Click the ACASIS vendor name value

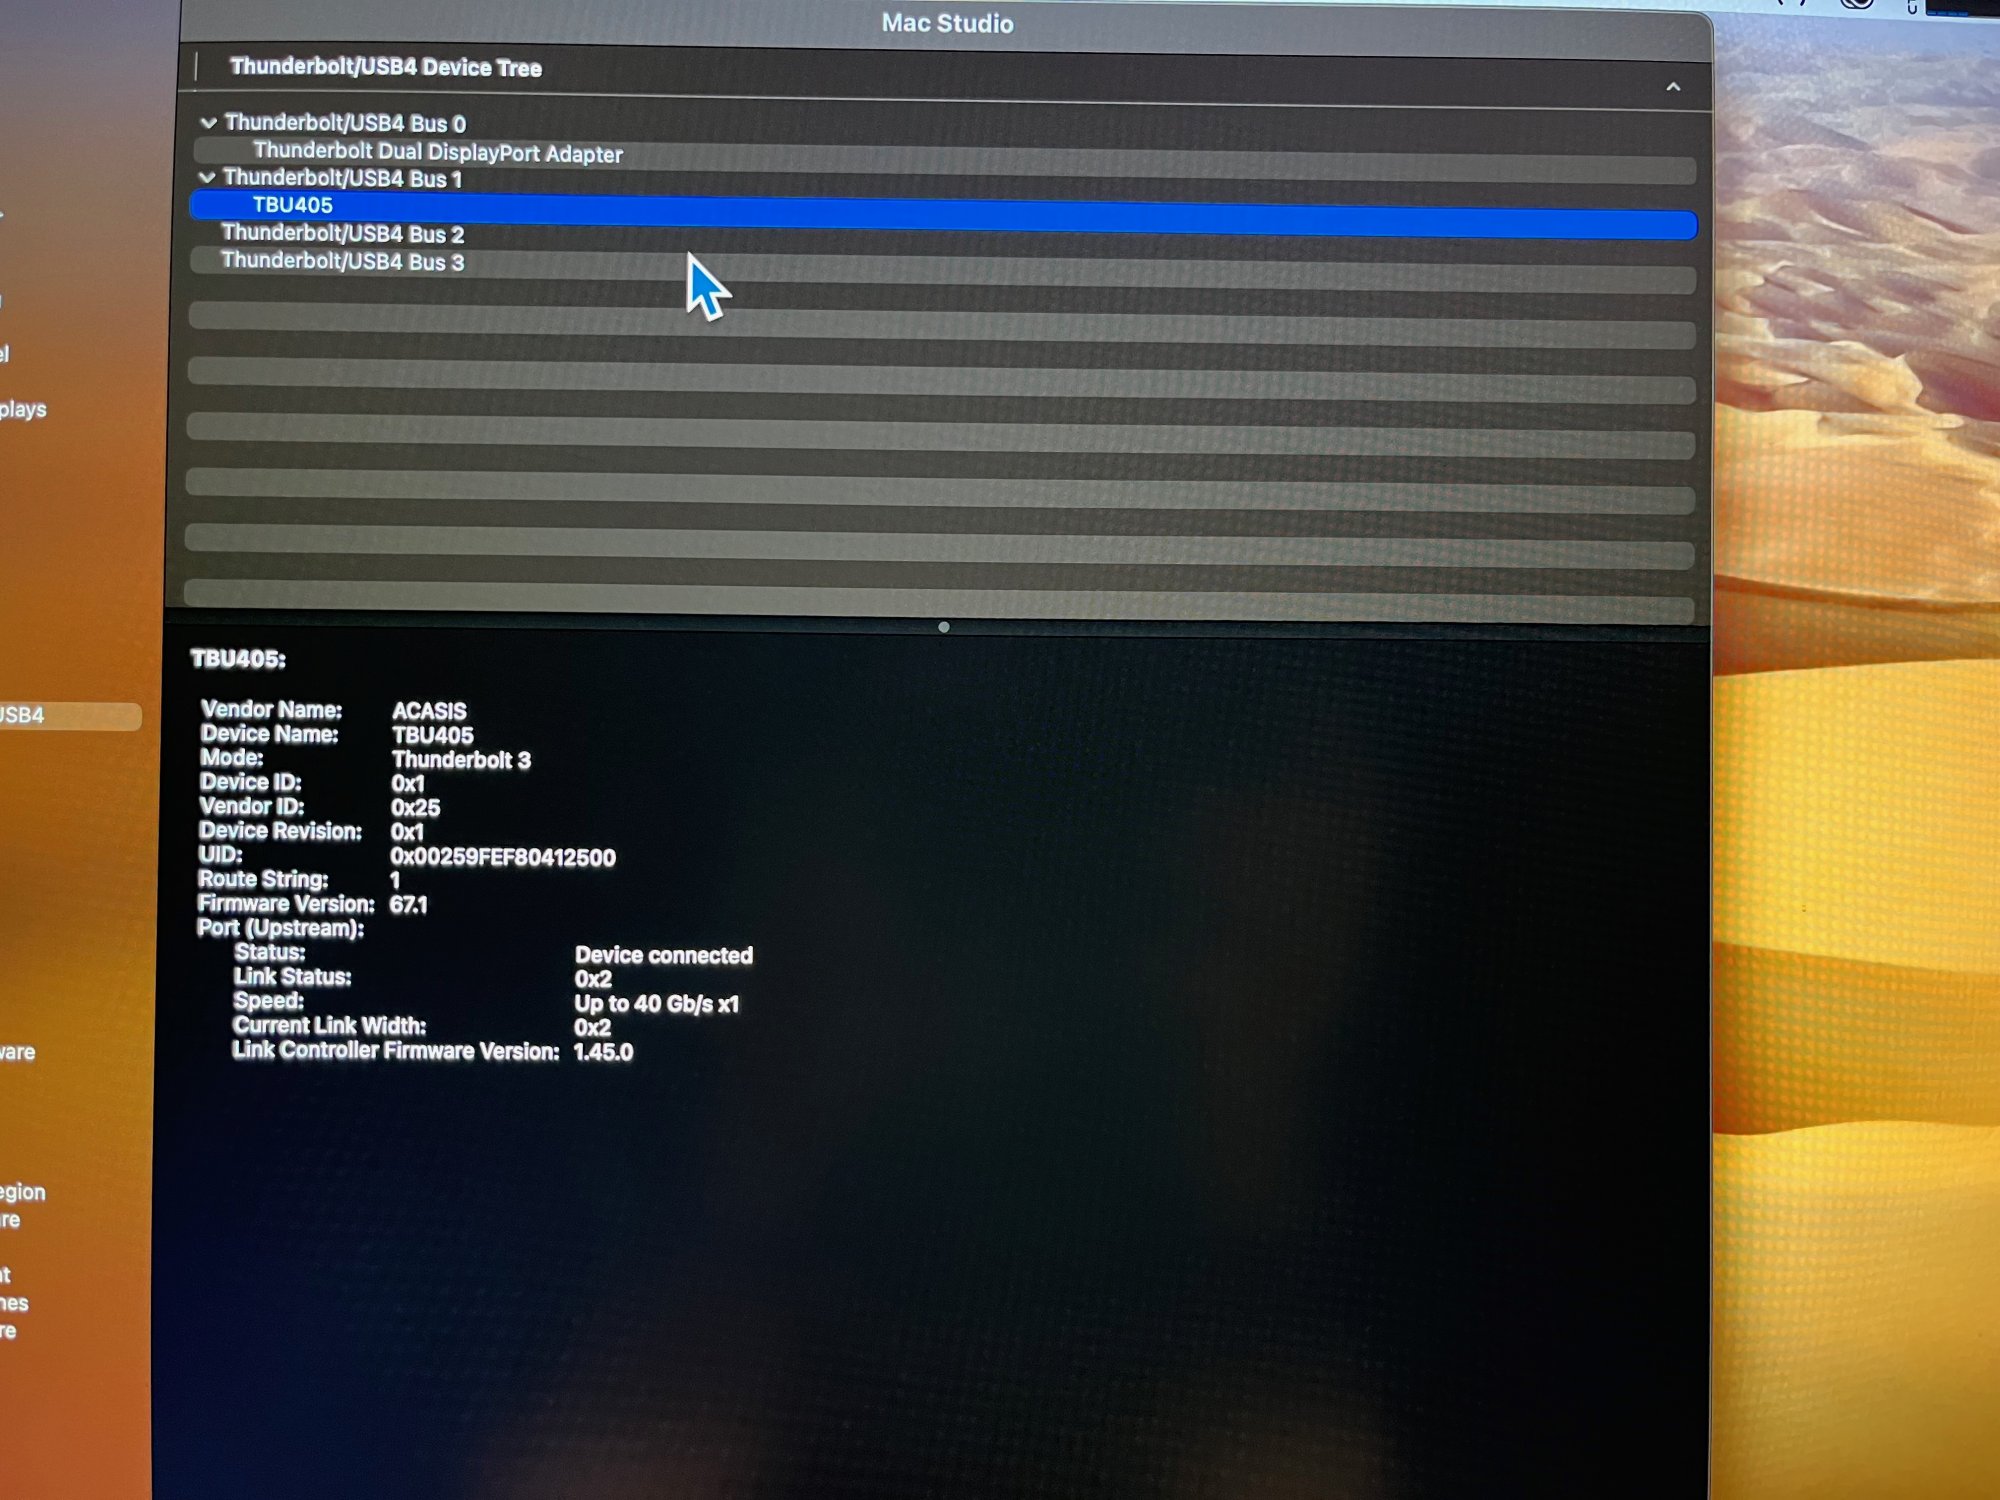pyautogui.click(x=429, y=711)
